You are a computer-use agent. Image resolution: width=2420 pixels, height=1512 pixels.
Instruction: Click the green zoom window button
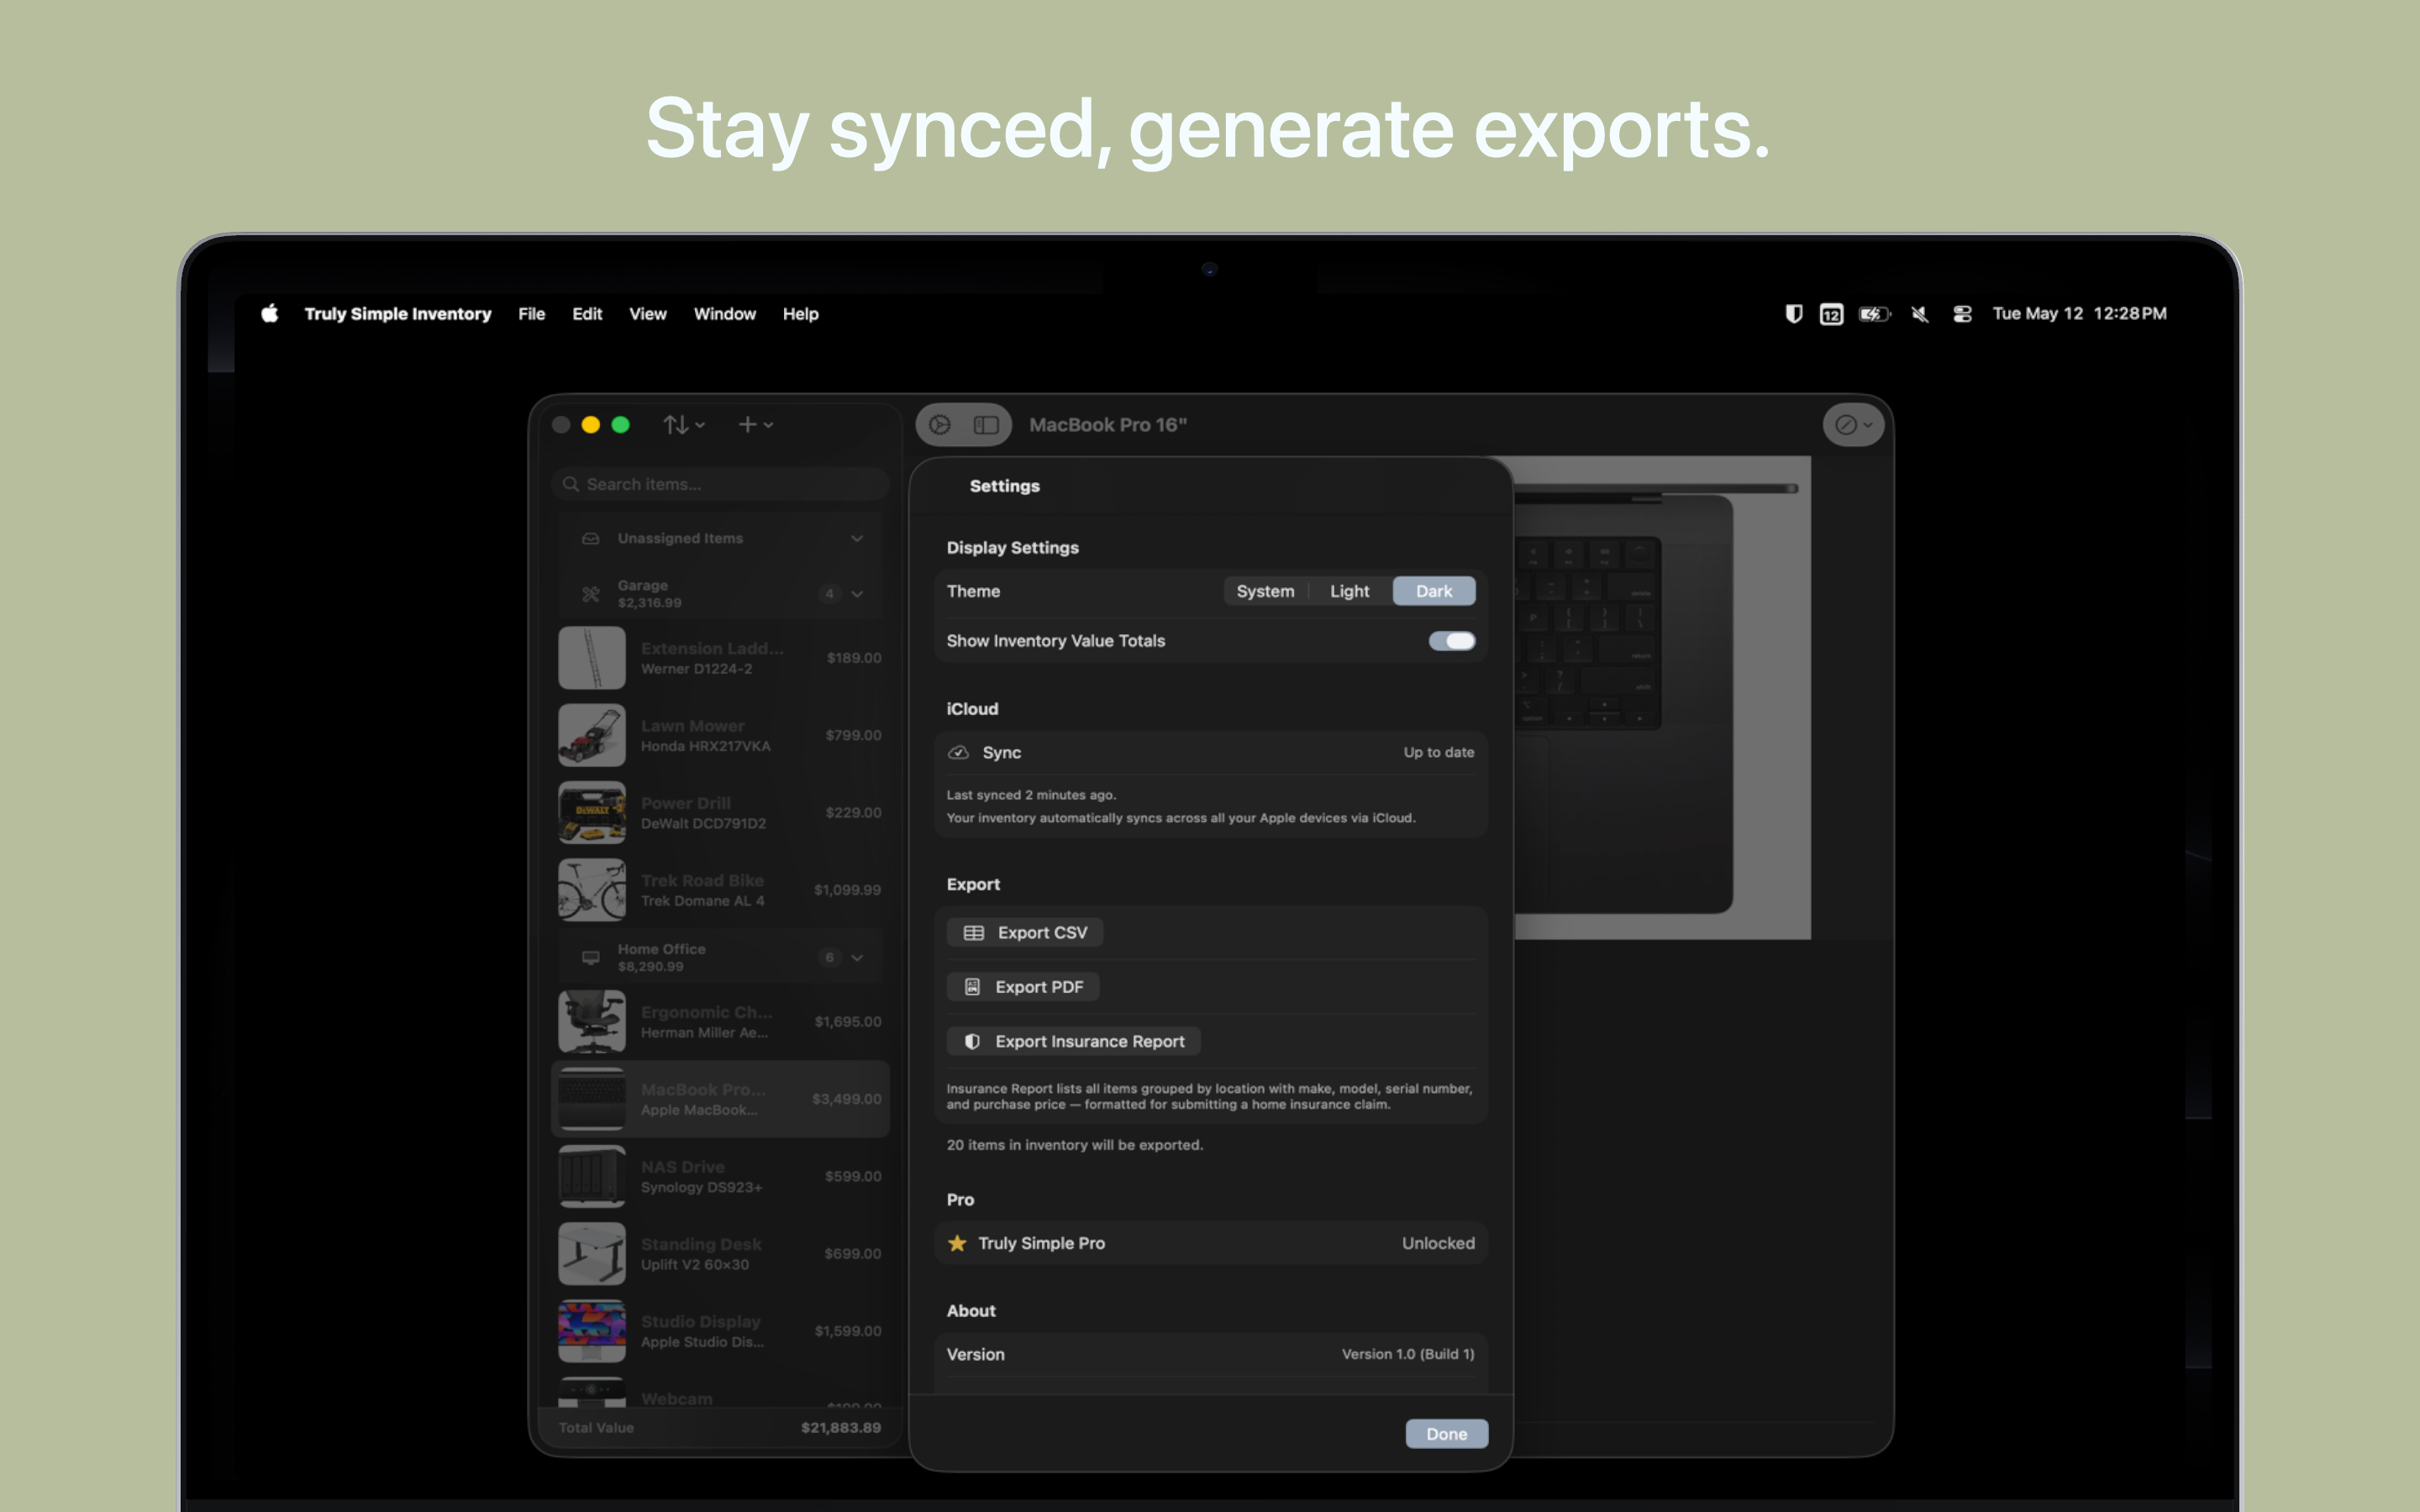[620, 425]
